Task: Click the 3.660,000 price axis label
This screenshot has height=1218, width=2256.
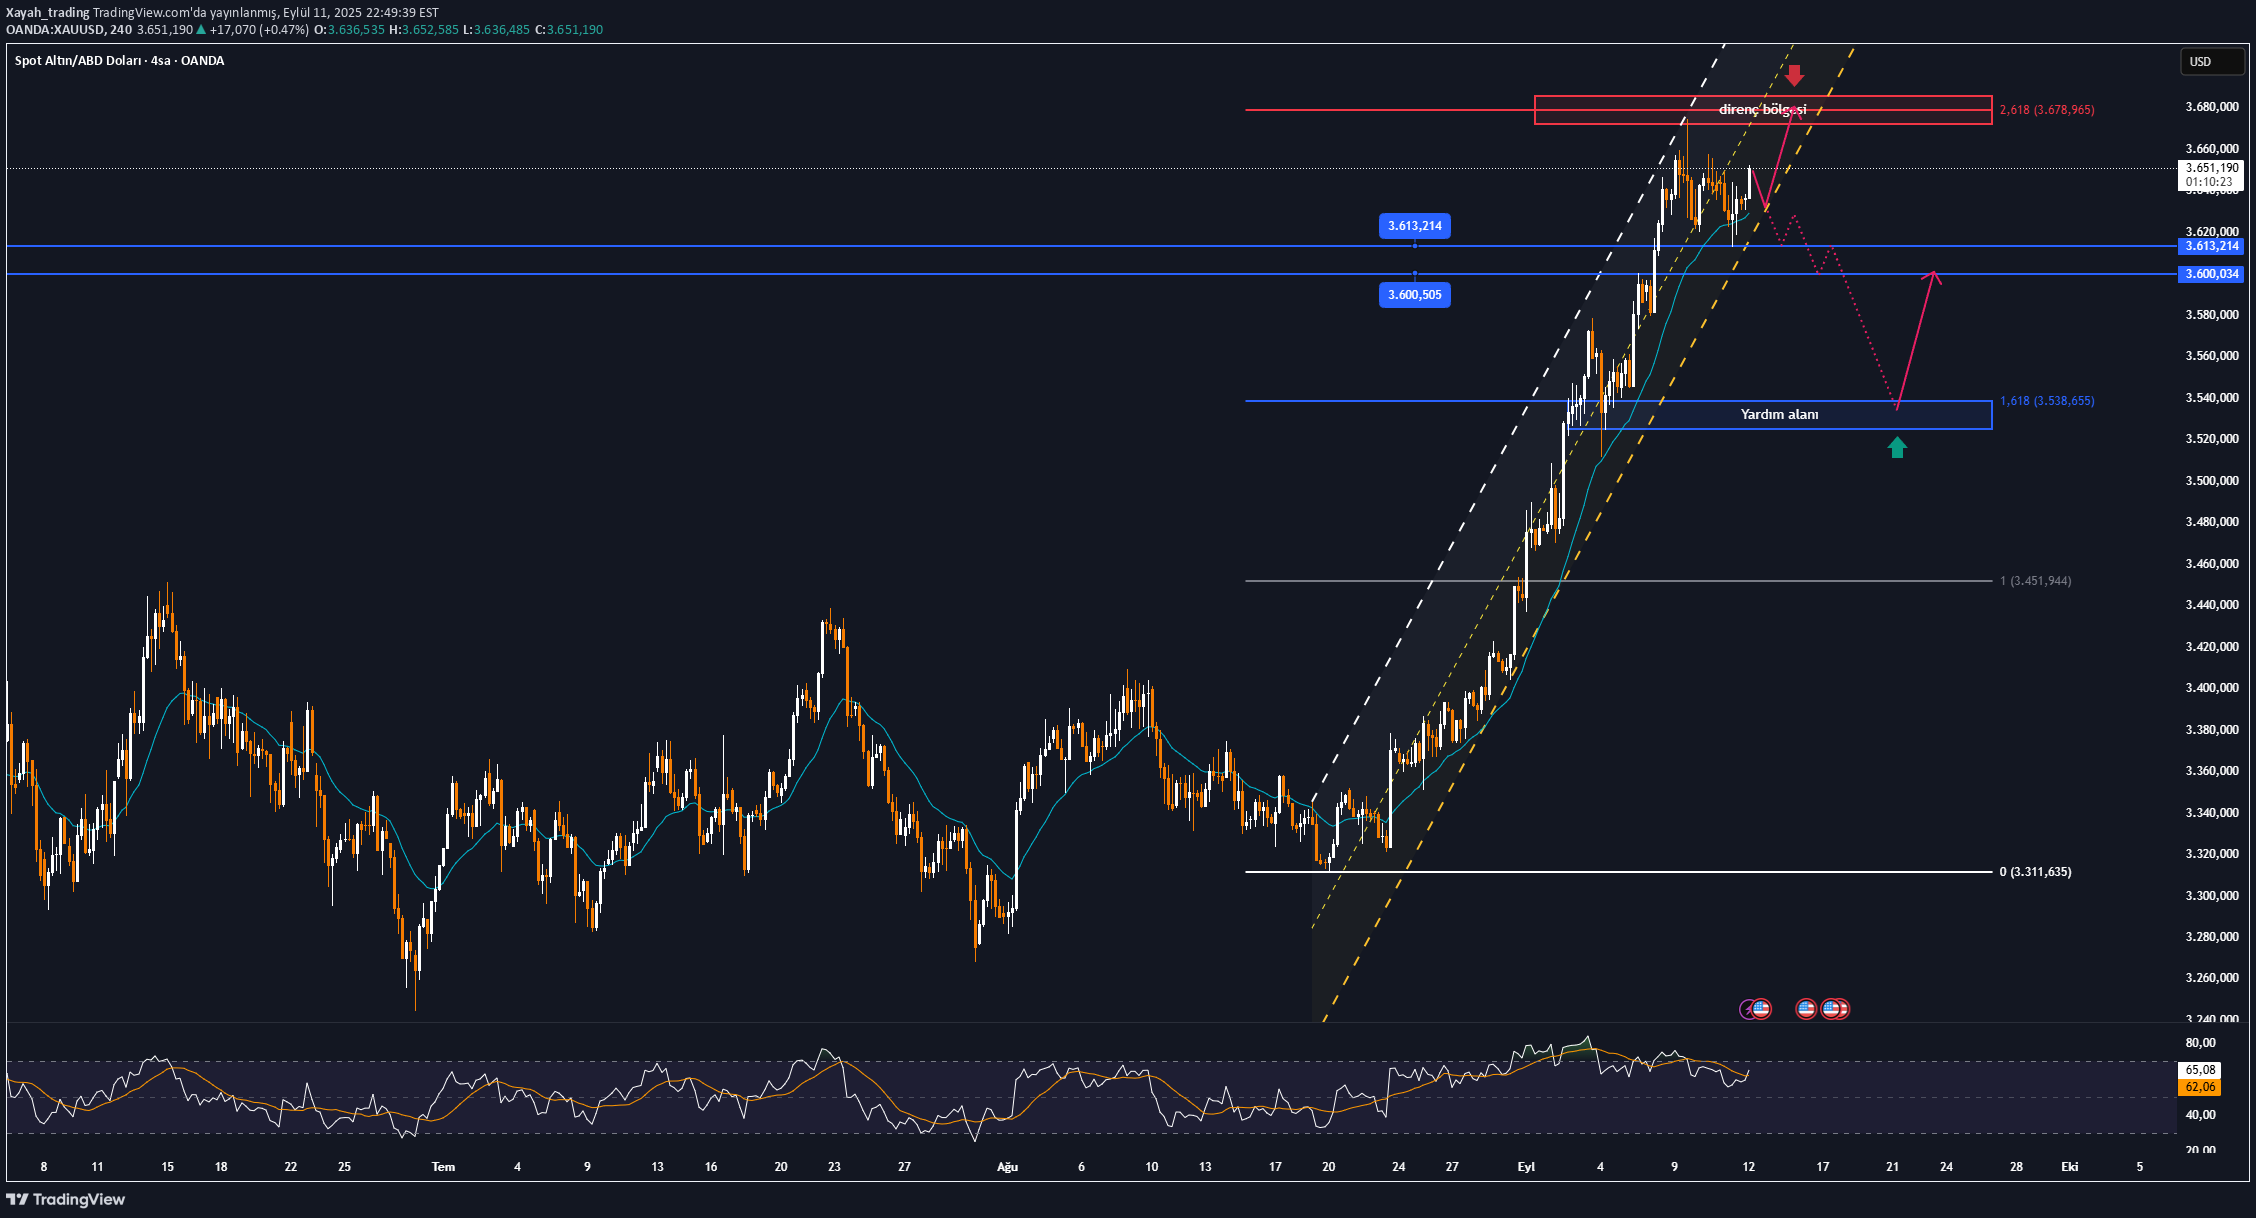Action: tap(2212, 149)
